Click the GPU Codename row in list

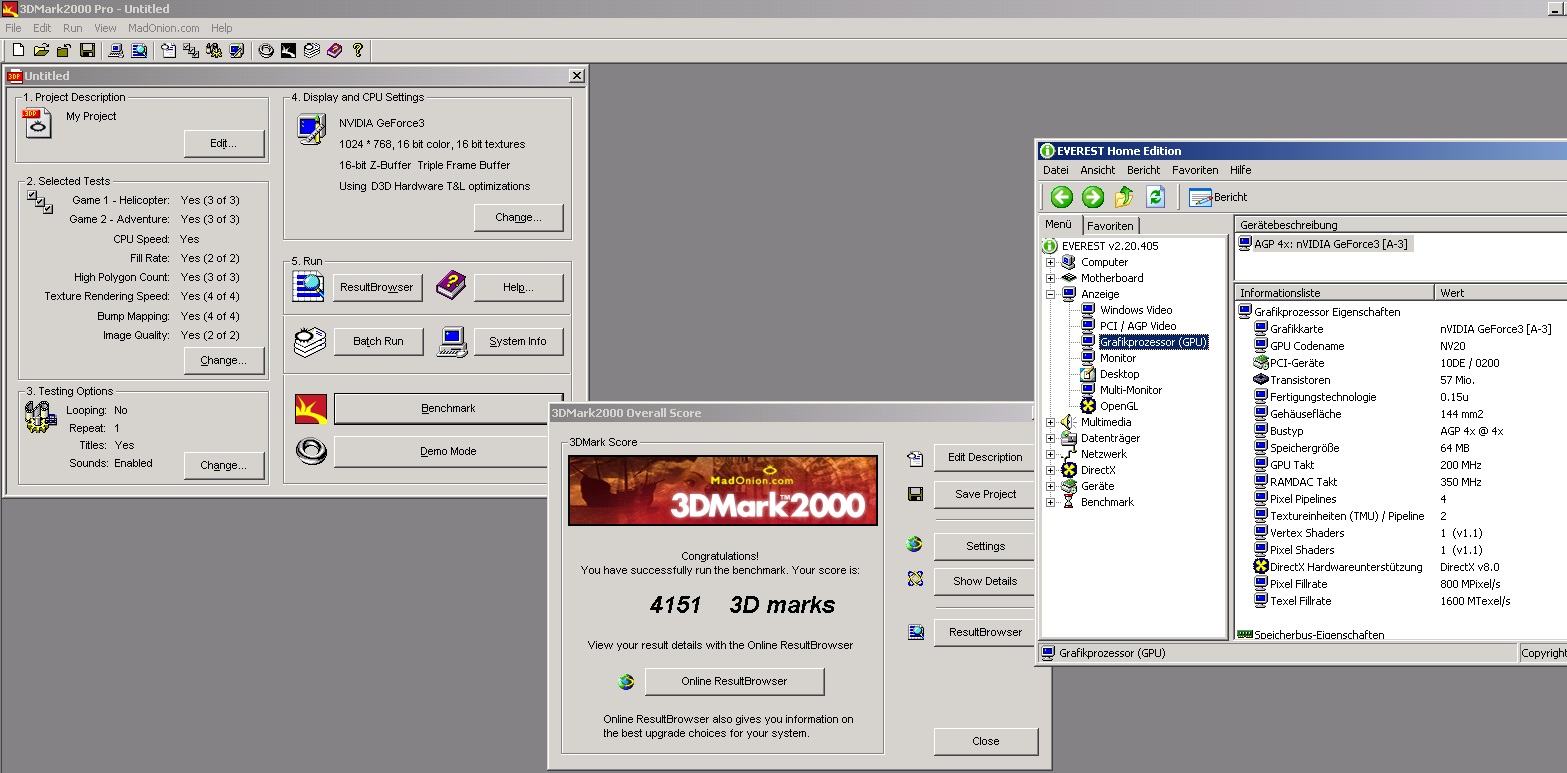click(1400, 346)
